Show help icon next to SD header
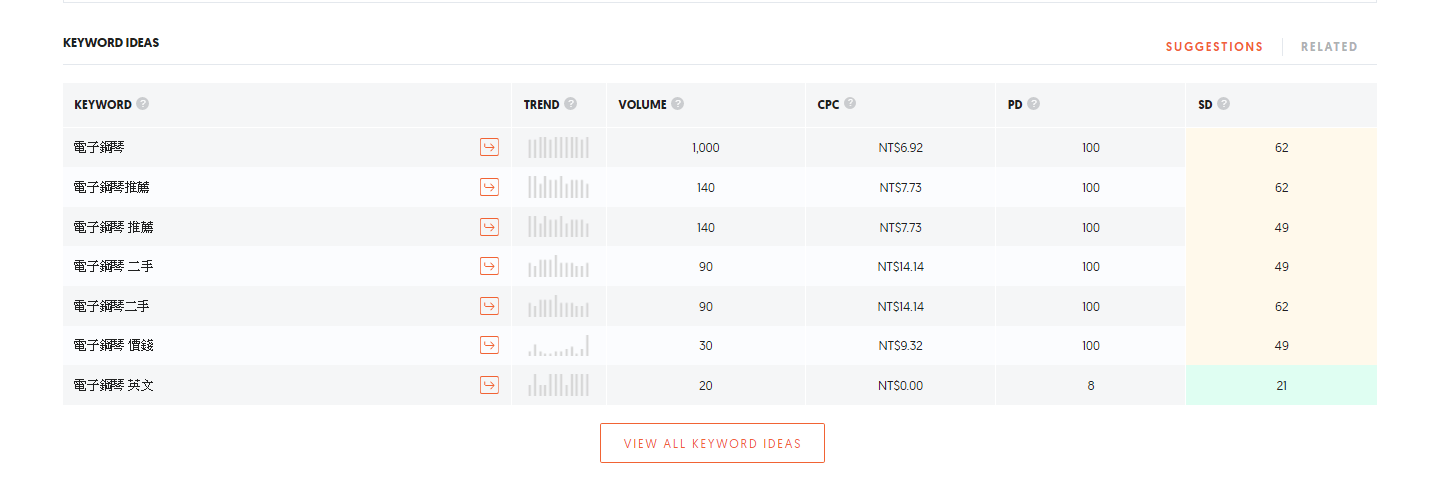1443x495 pixels. point(1224,104)
